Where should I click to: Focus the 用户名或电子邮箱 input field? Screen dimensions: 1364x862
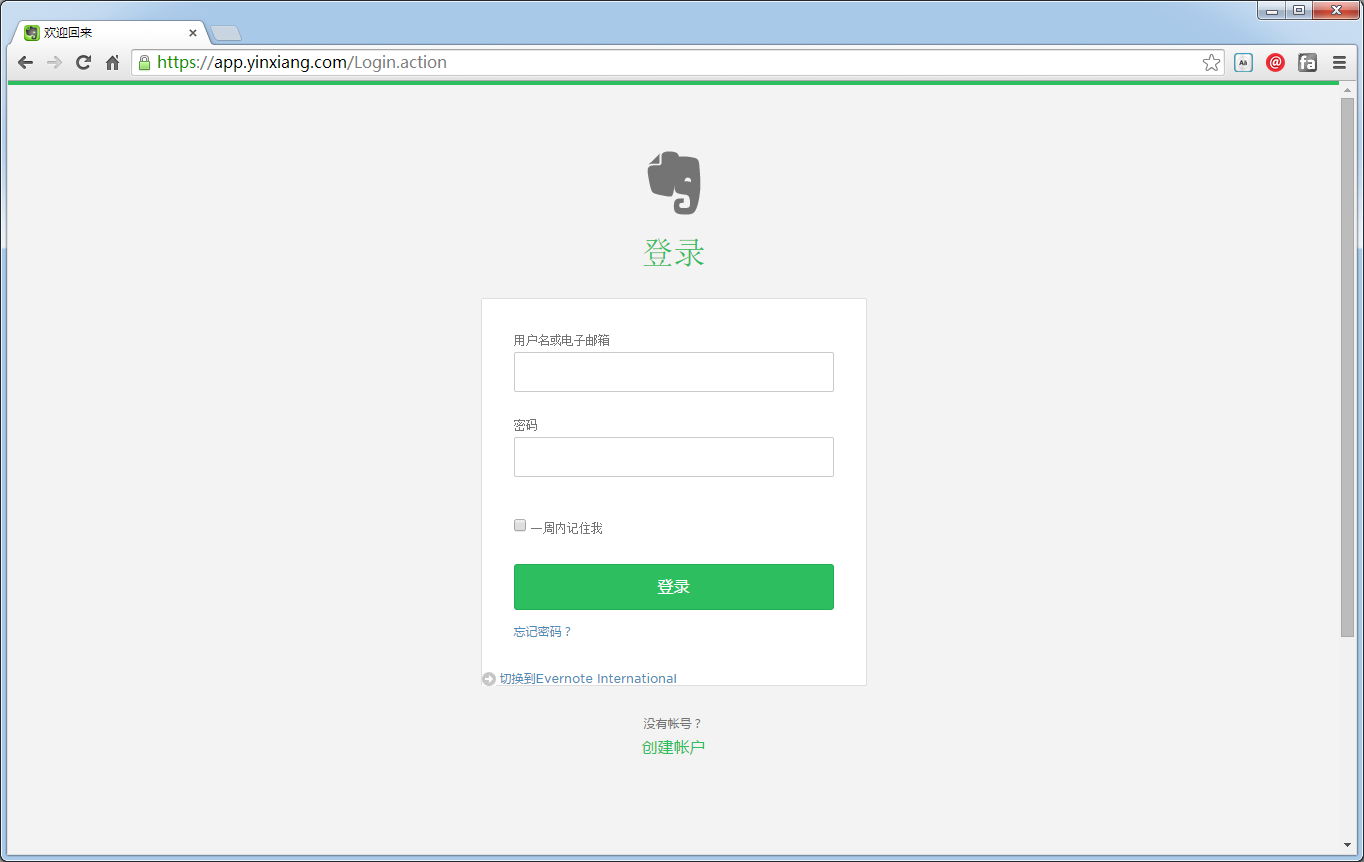tap(674, 372)
